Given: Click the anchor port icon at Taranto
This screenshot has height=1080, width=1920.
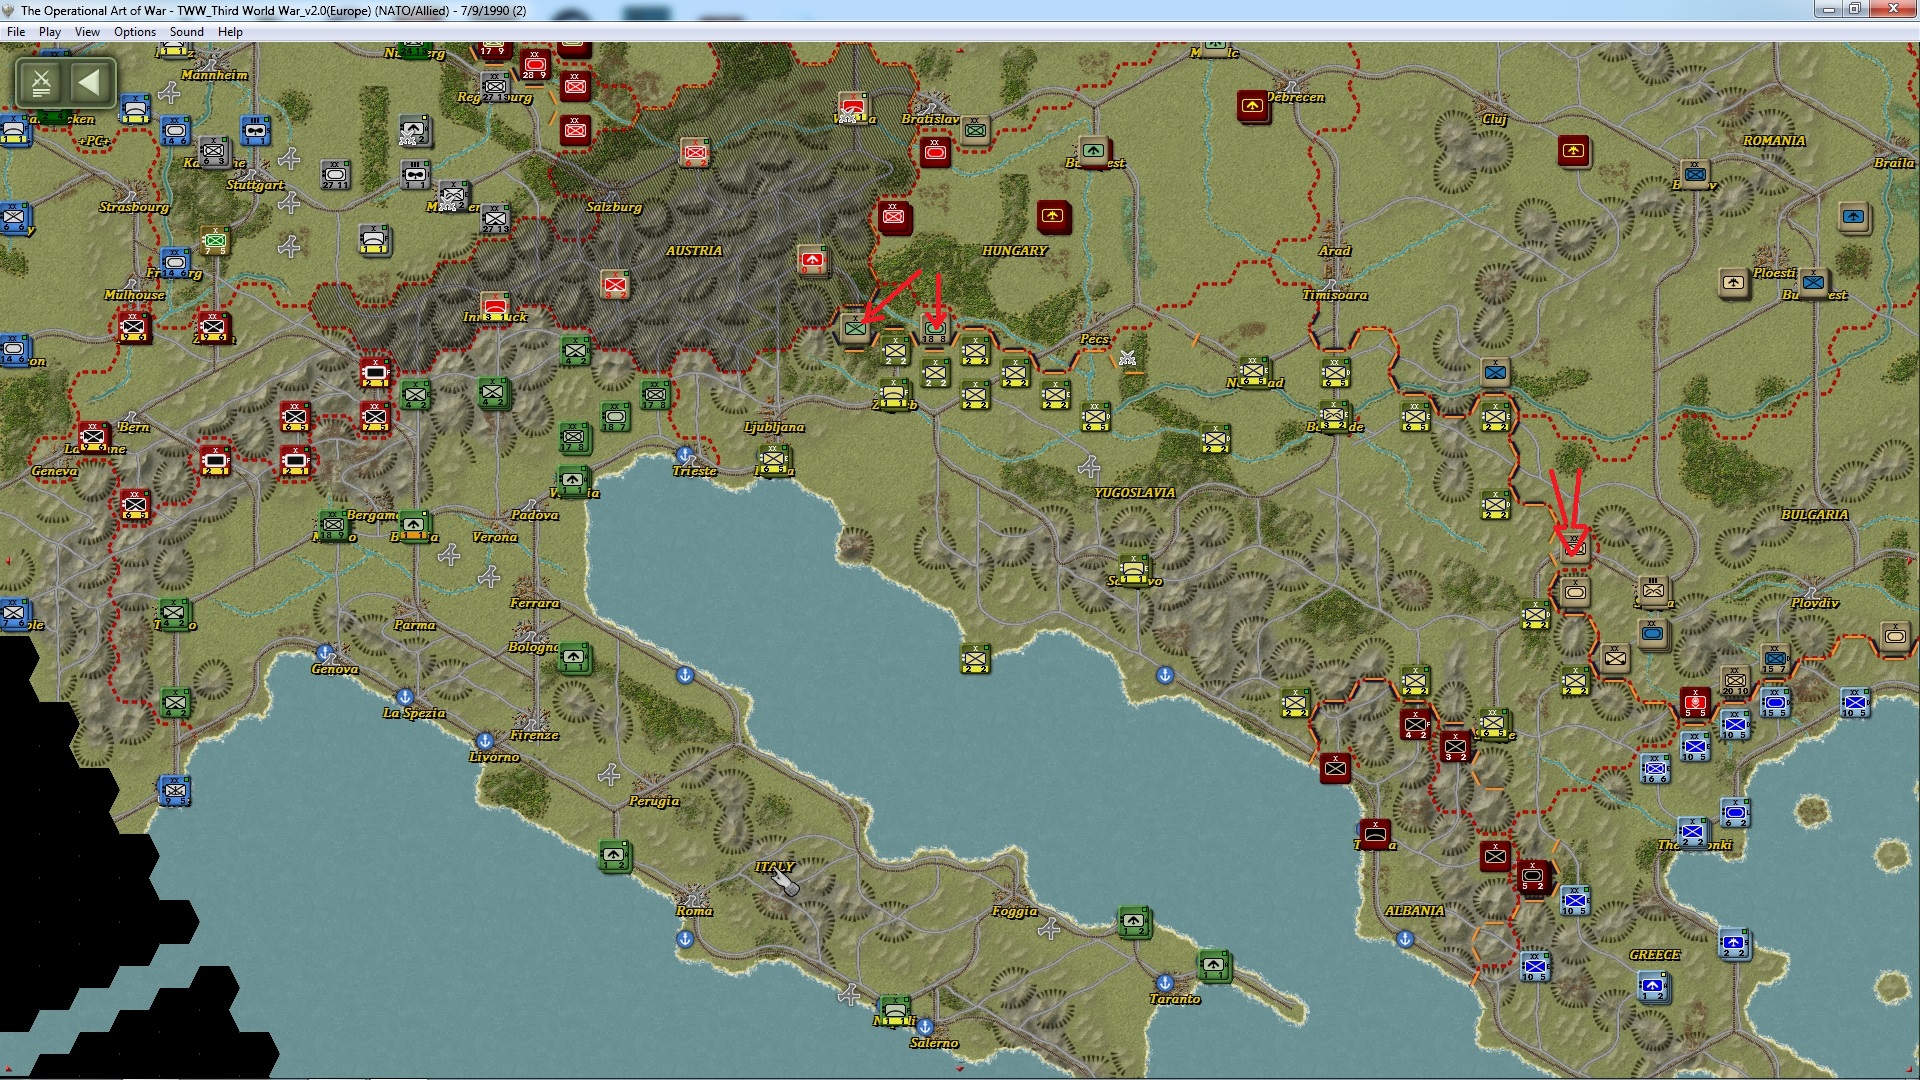Looking at the screenshot, I should click(1165, 983).
